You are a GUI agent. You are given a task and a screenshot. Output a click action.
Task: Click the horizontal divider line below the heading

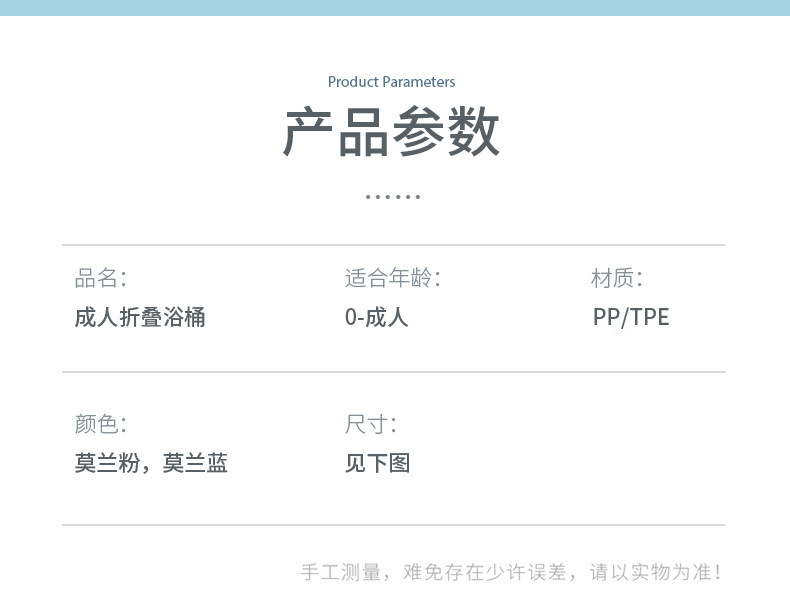point(393,245)
